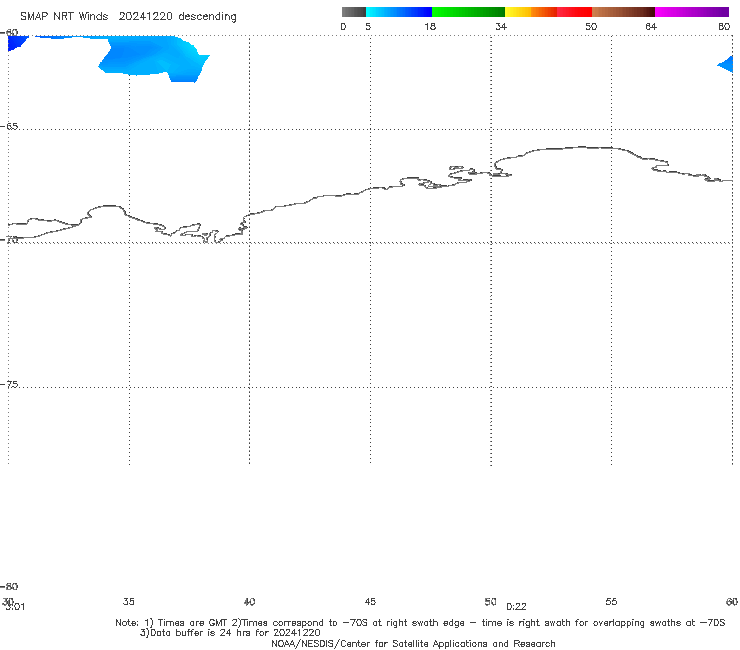This screenshot has height=650, width=740.
Task: Click the brown 50-64 segment of the color bar
Action: (x=623, y=12)
